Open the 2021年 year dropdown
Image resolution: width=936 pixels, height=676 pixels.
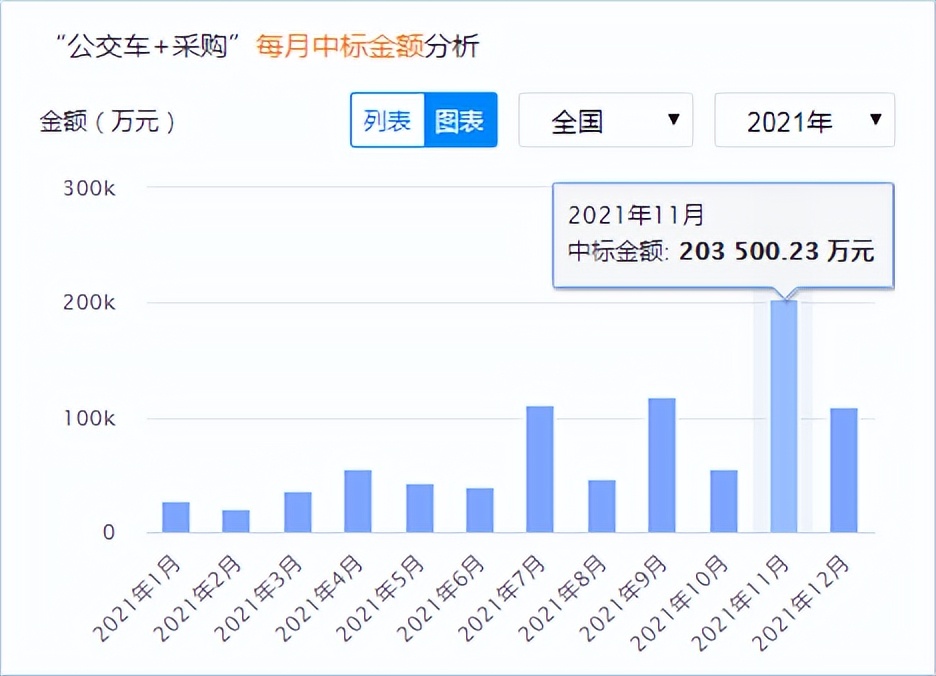(805, 119)
